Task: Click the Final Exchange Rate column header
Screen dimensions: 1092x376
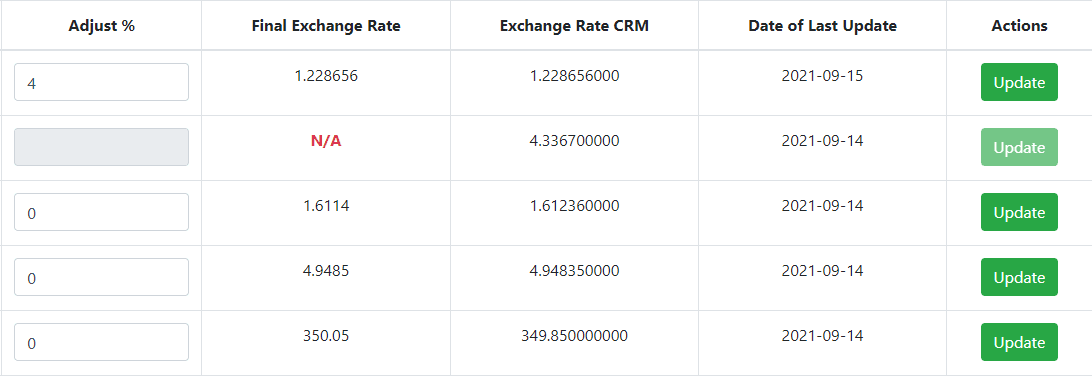Action: pos(326,26)
